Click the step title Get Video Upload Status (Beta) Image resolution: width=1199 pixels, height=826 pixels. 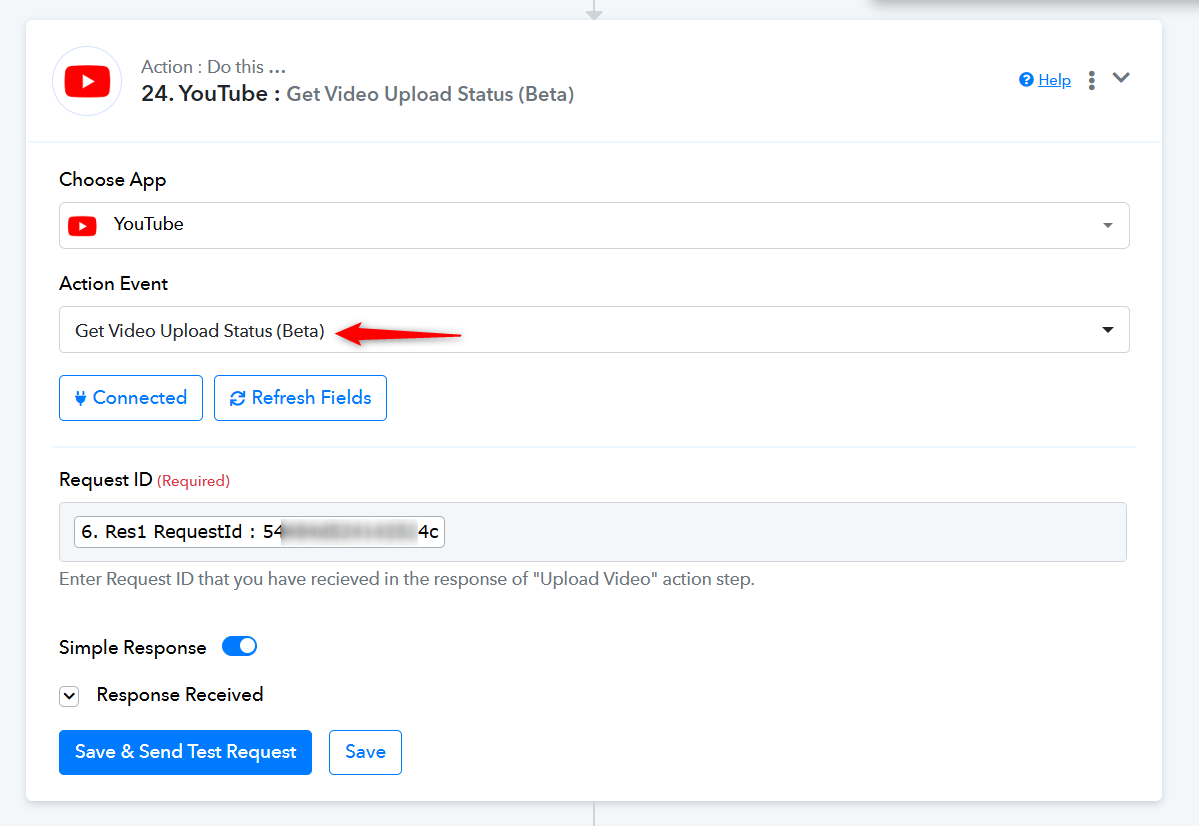tap(430, 94)
